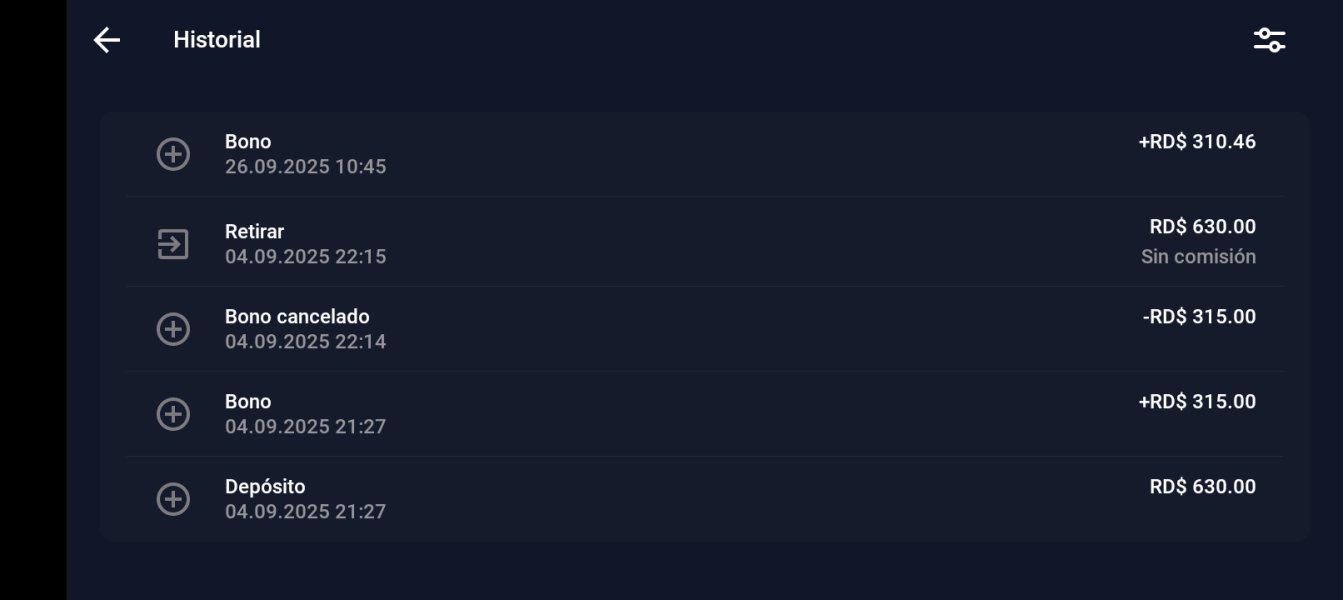Open the history filter settings icon
1343x600 pixels.
[x=1269, y=40]
